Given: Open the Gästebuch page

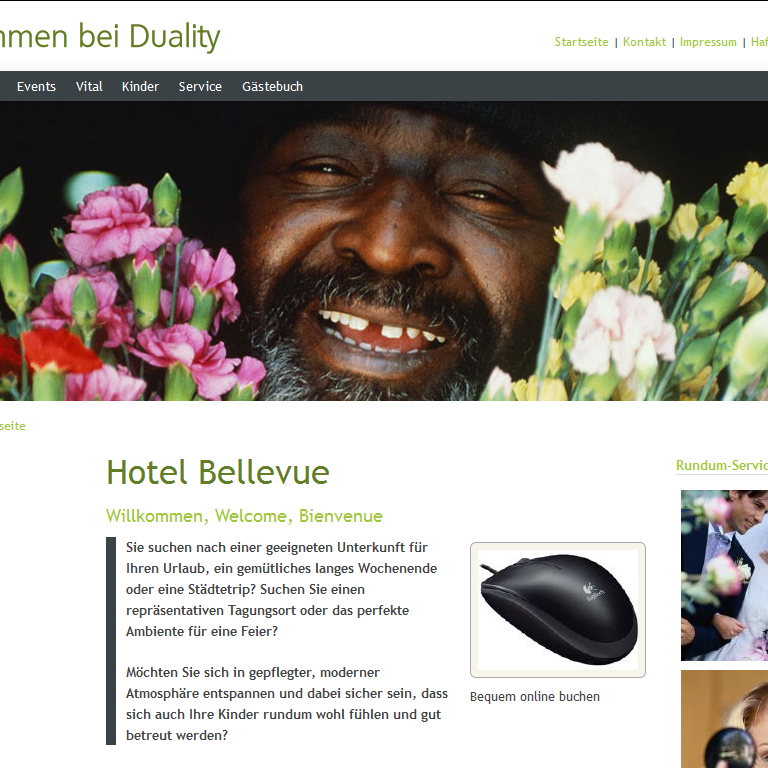Looking at the screenshot, I should pos(272,87).
